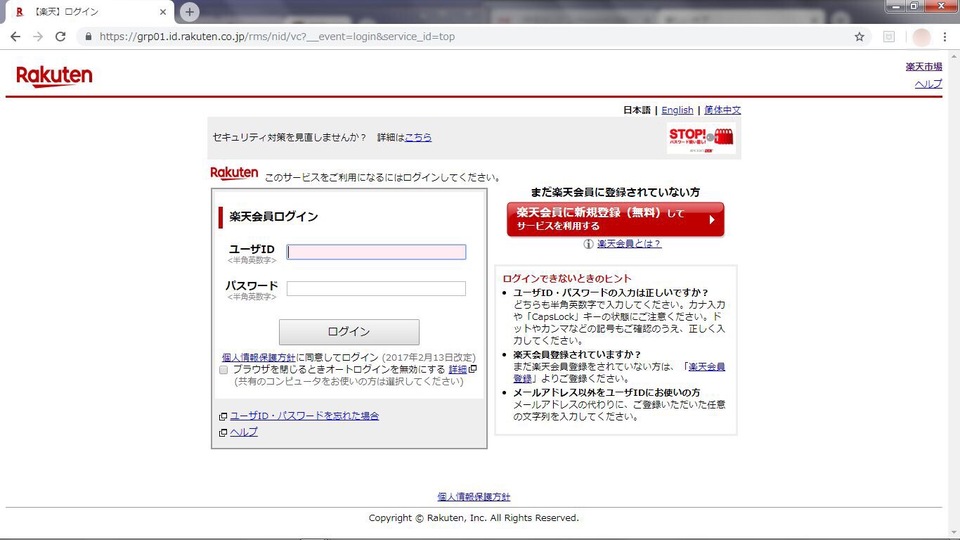Screen dimensions: 960x540
Task: Focus the パスワード input field
Action: 376,288
